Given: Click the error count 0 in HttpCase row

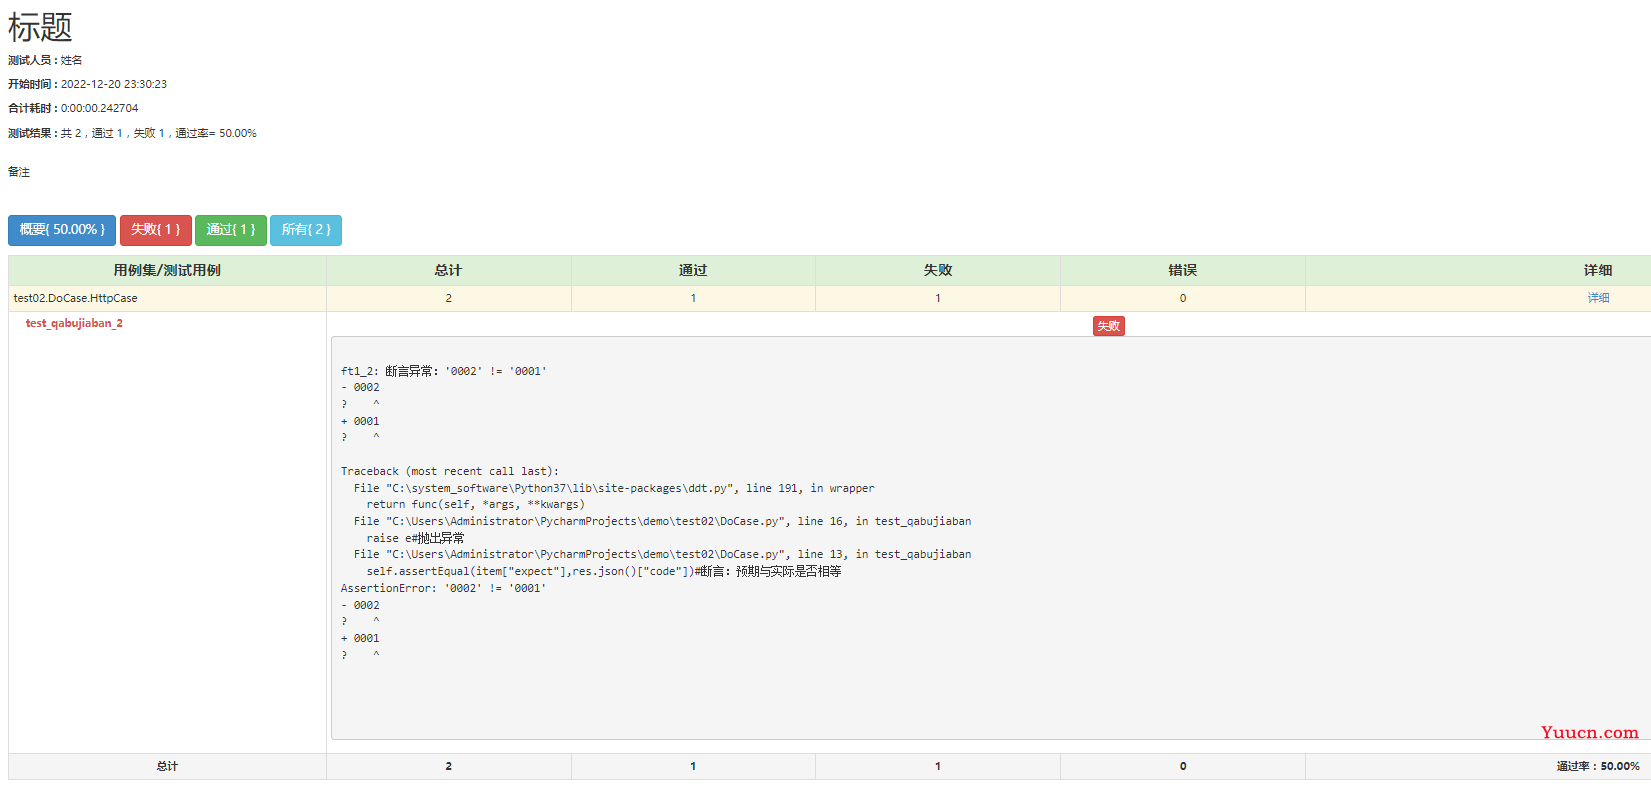Looking at the screenshot, I should (1182, 298).
